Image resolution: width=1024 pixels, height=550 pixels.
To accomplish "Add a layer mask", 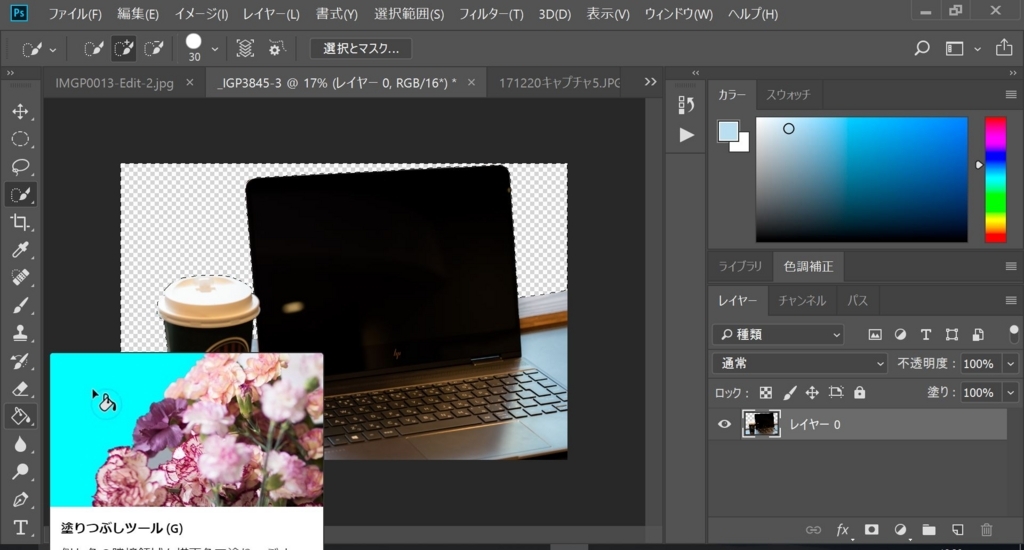I will pyautogui.click(x=871, y=530).
